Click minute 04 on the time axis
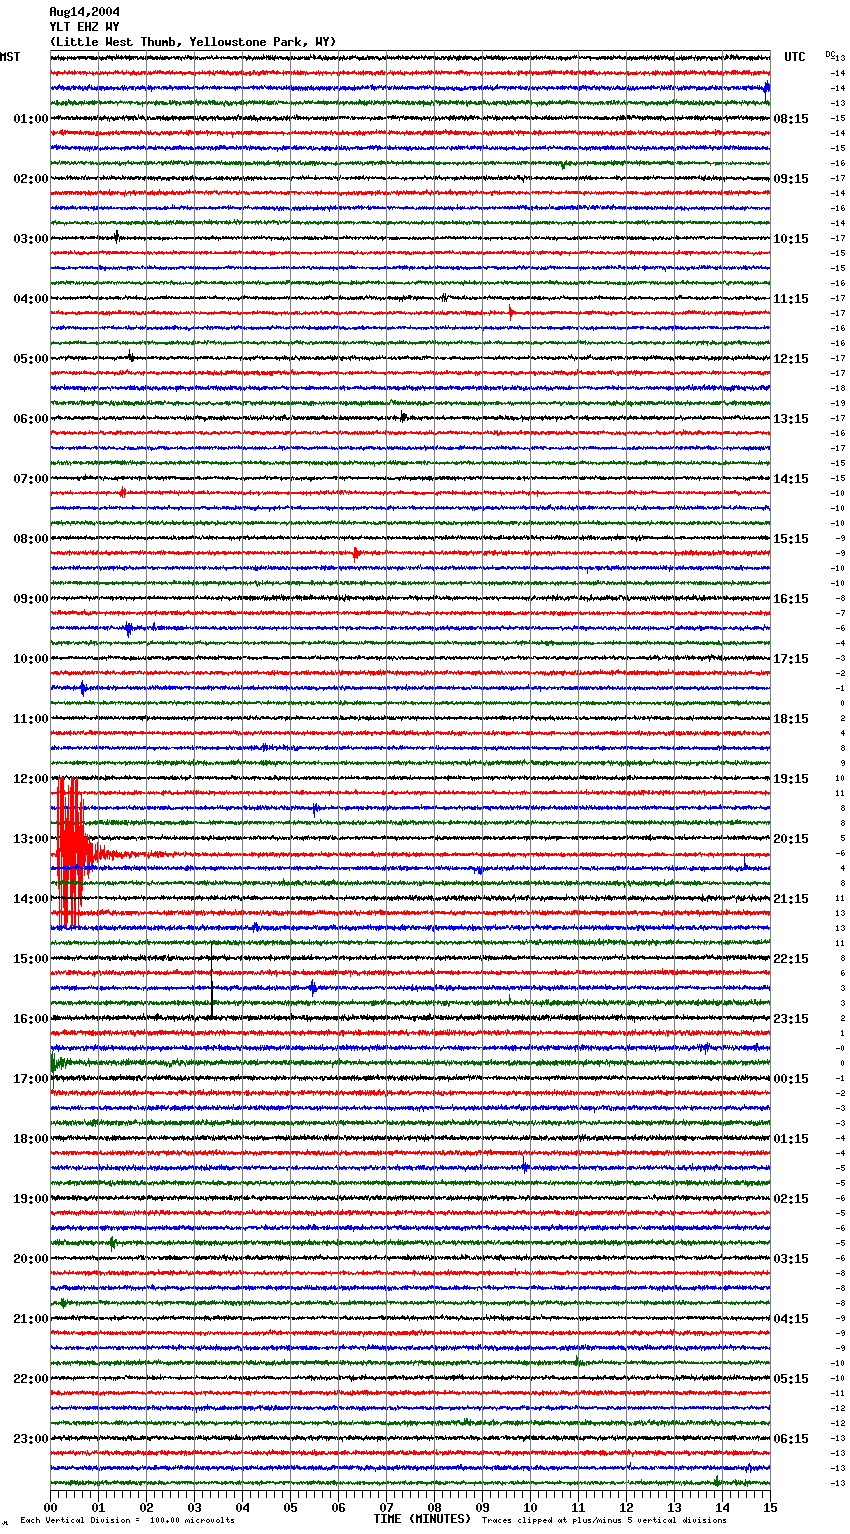The image size is (850, 1534). pyautogui.click(x=242, y=1508)
